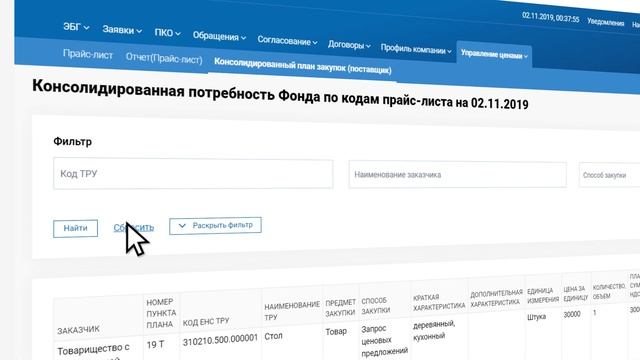Screen dimensions: 640x360
Task: Expand the ПКО menu
Action: [167, 33]
